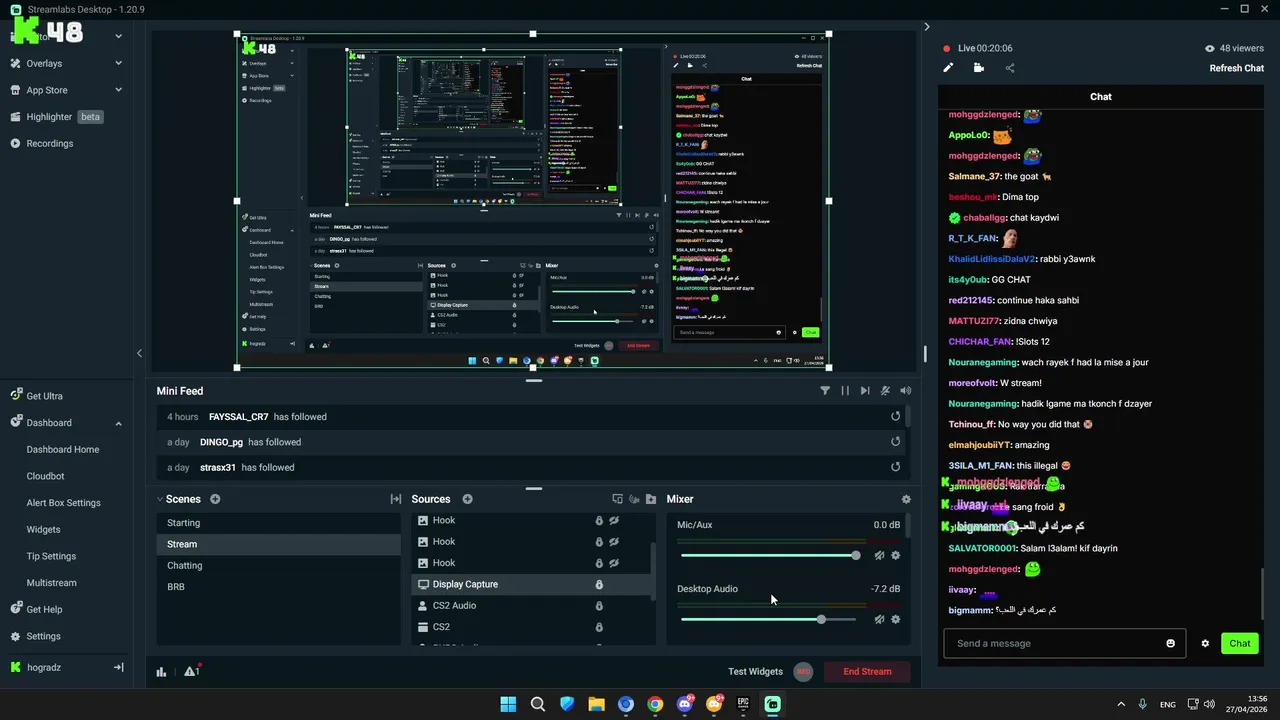Image resolution: width=1280 pixels, height=720 pixels.
Task: Open Settings in the sidebar
Action: coord(43,636)
